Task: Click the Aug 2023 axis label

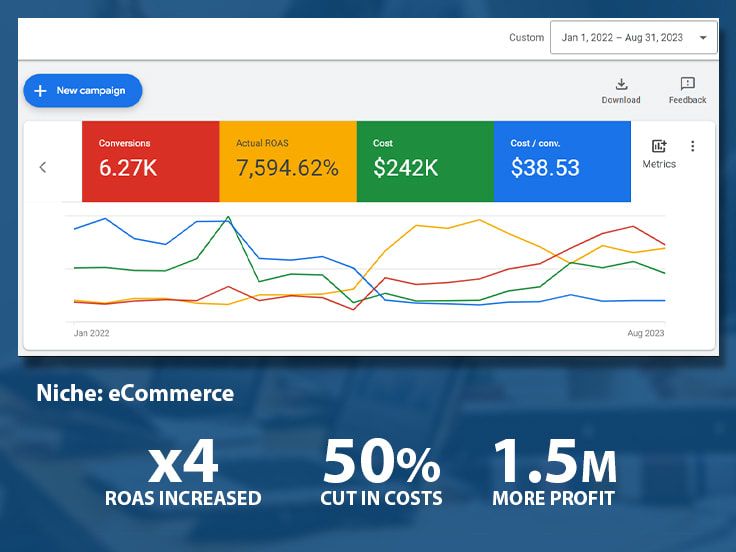Action: pyautogui.click(x=645, y=333)
